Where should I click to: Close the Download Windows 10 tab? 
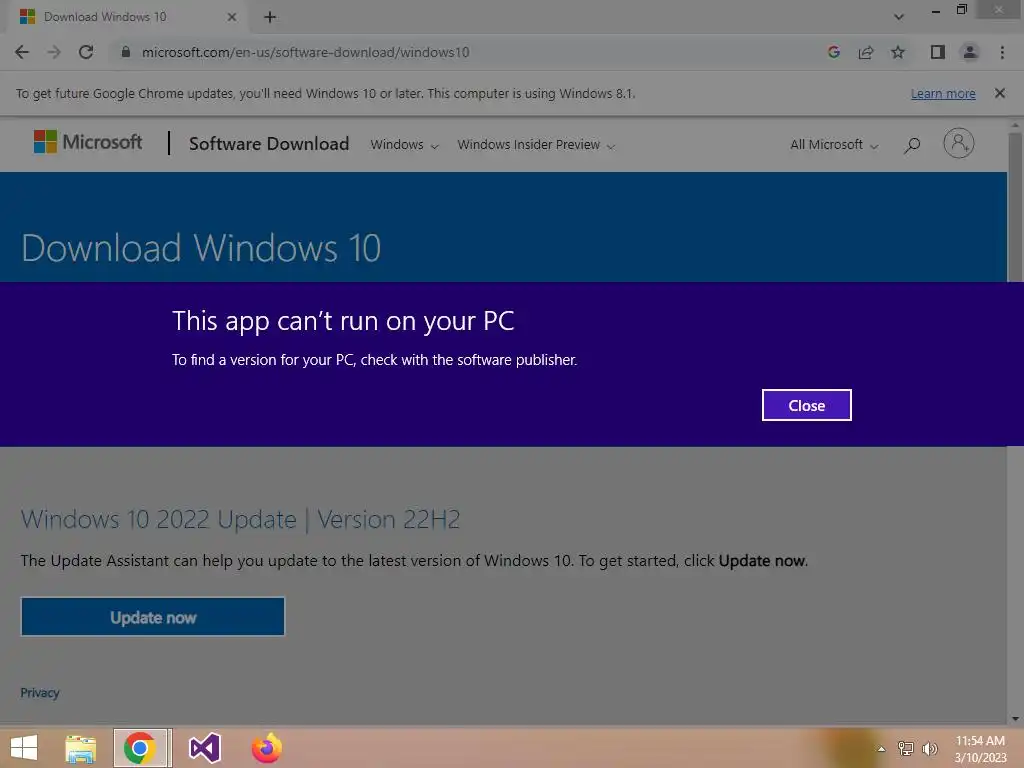click(x=232, y=17)
